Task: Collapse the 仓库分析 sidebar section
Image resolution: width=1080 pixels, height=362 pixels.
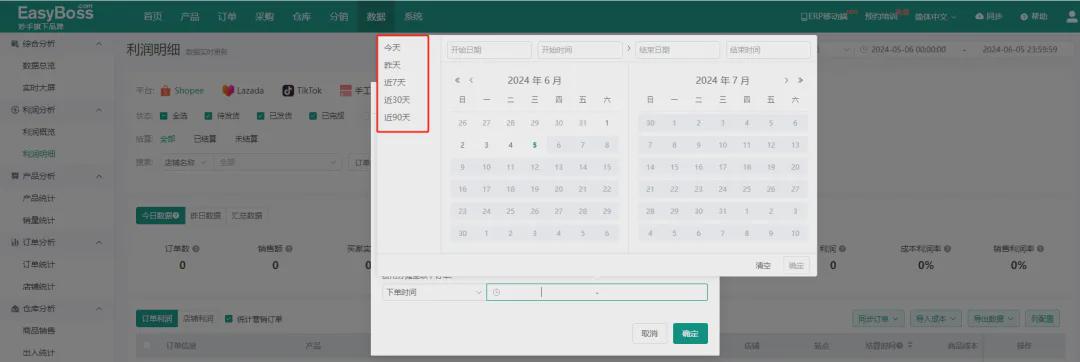Action: [x=99, y=308]
